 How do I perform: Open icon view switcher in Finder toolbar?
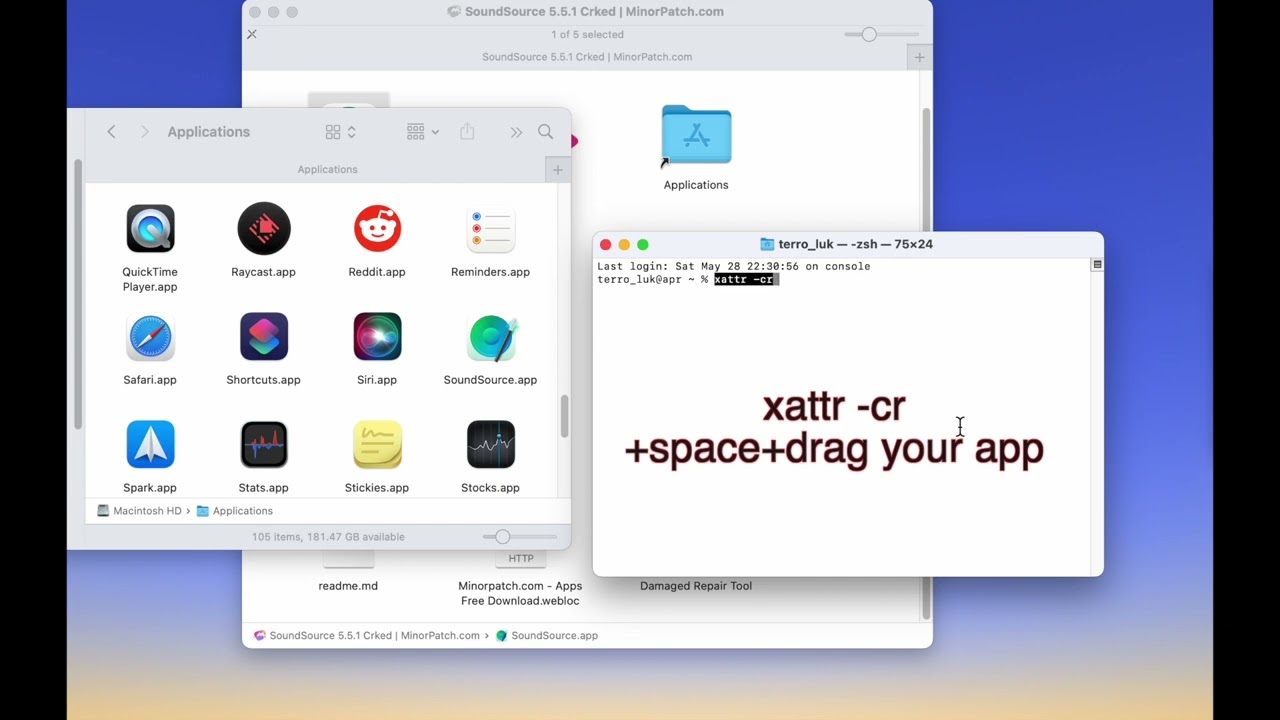click(340, 132)
